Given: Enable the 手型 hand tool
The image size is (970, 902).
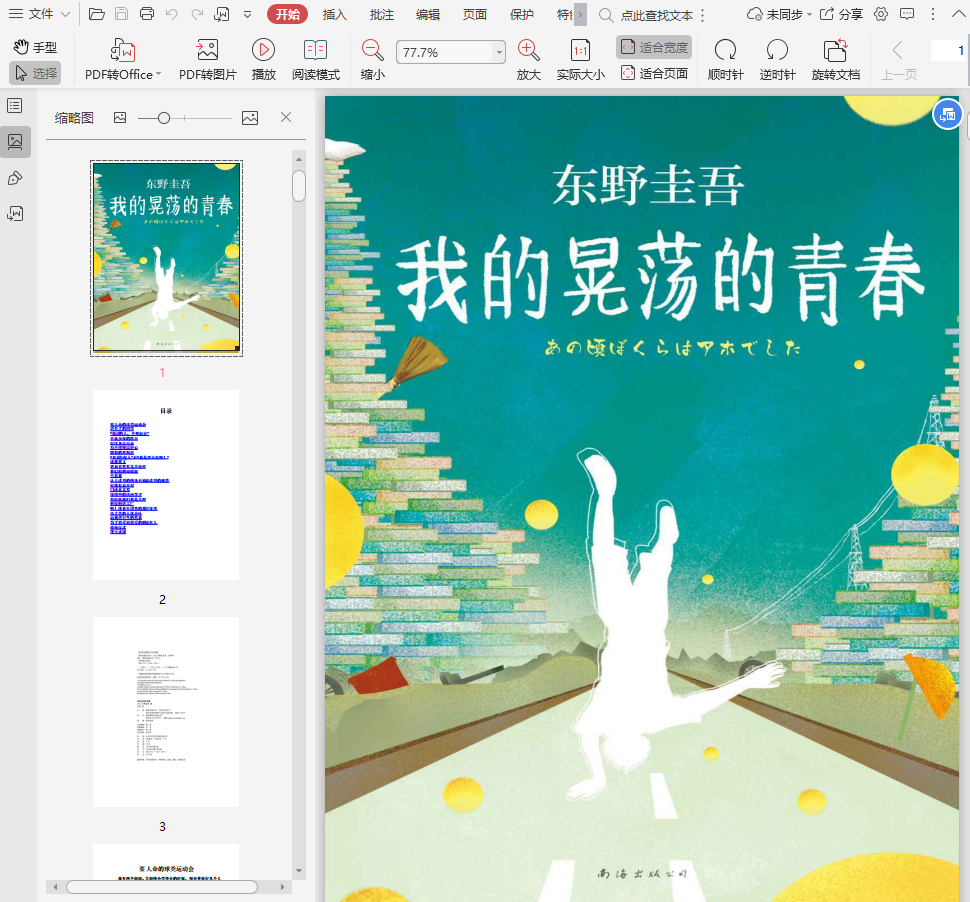Looking at the screenshot, I should tap(36, 47).
